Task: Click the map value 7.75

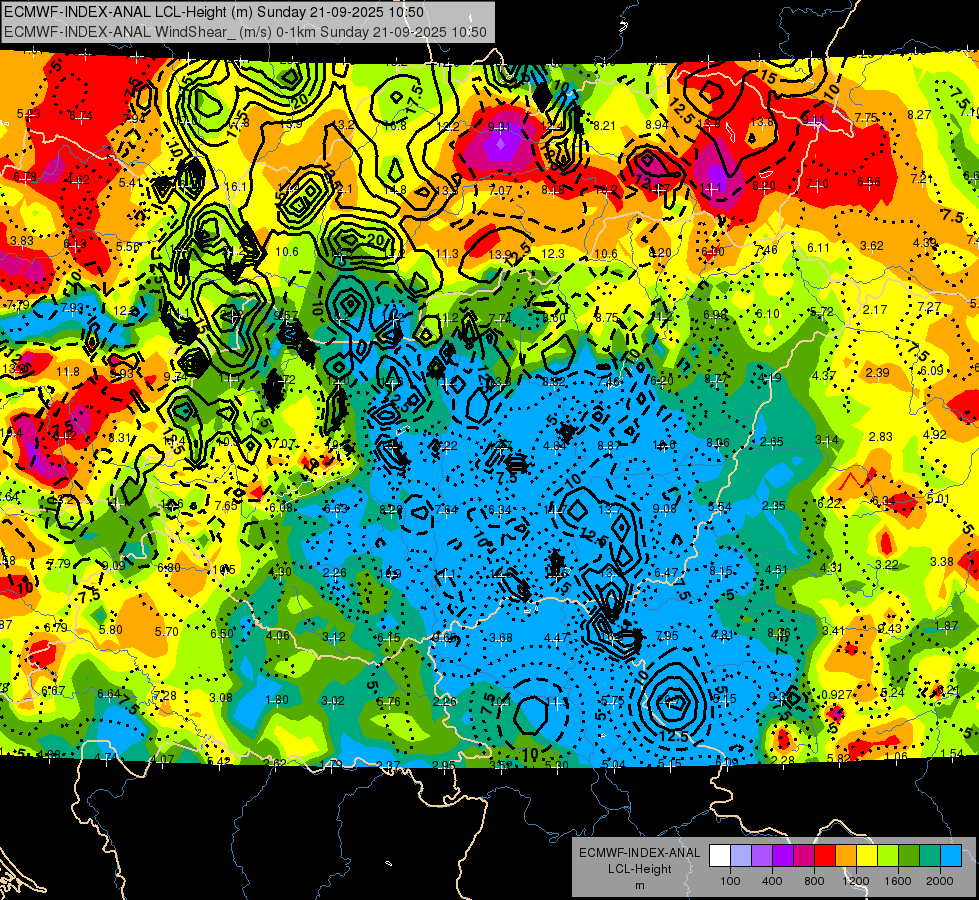Action: click(867, 117)
